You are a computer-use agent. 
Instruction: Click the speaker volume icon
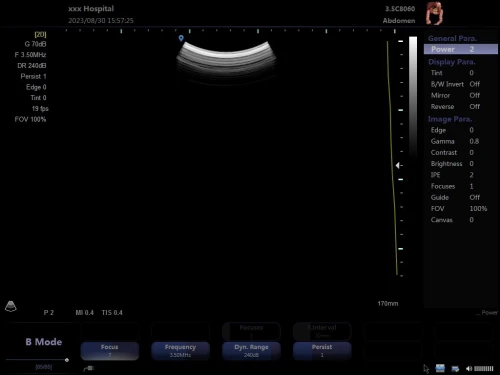469,368
